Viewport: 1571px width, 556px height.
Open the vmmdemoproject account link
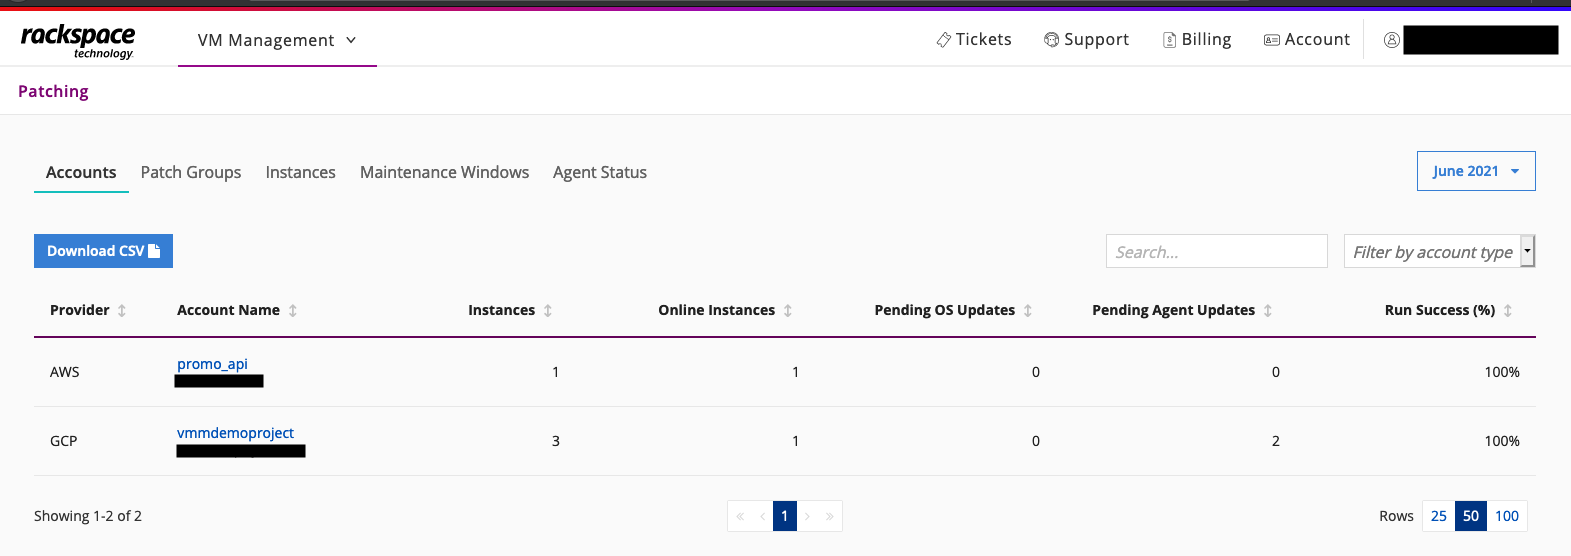235,433
